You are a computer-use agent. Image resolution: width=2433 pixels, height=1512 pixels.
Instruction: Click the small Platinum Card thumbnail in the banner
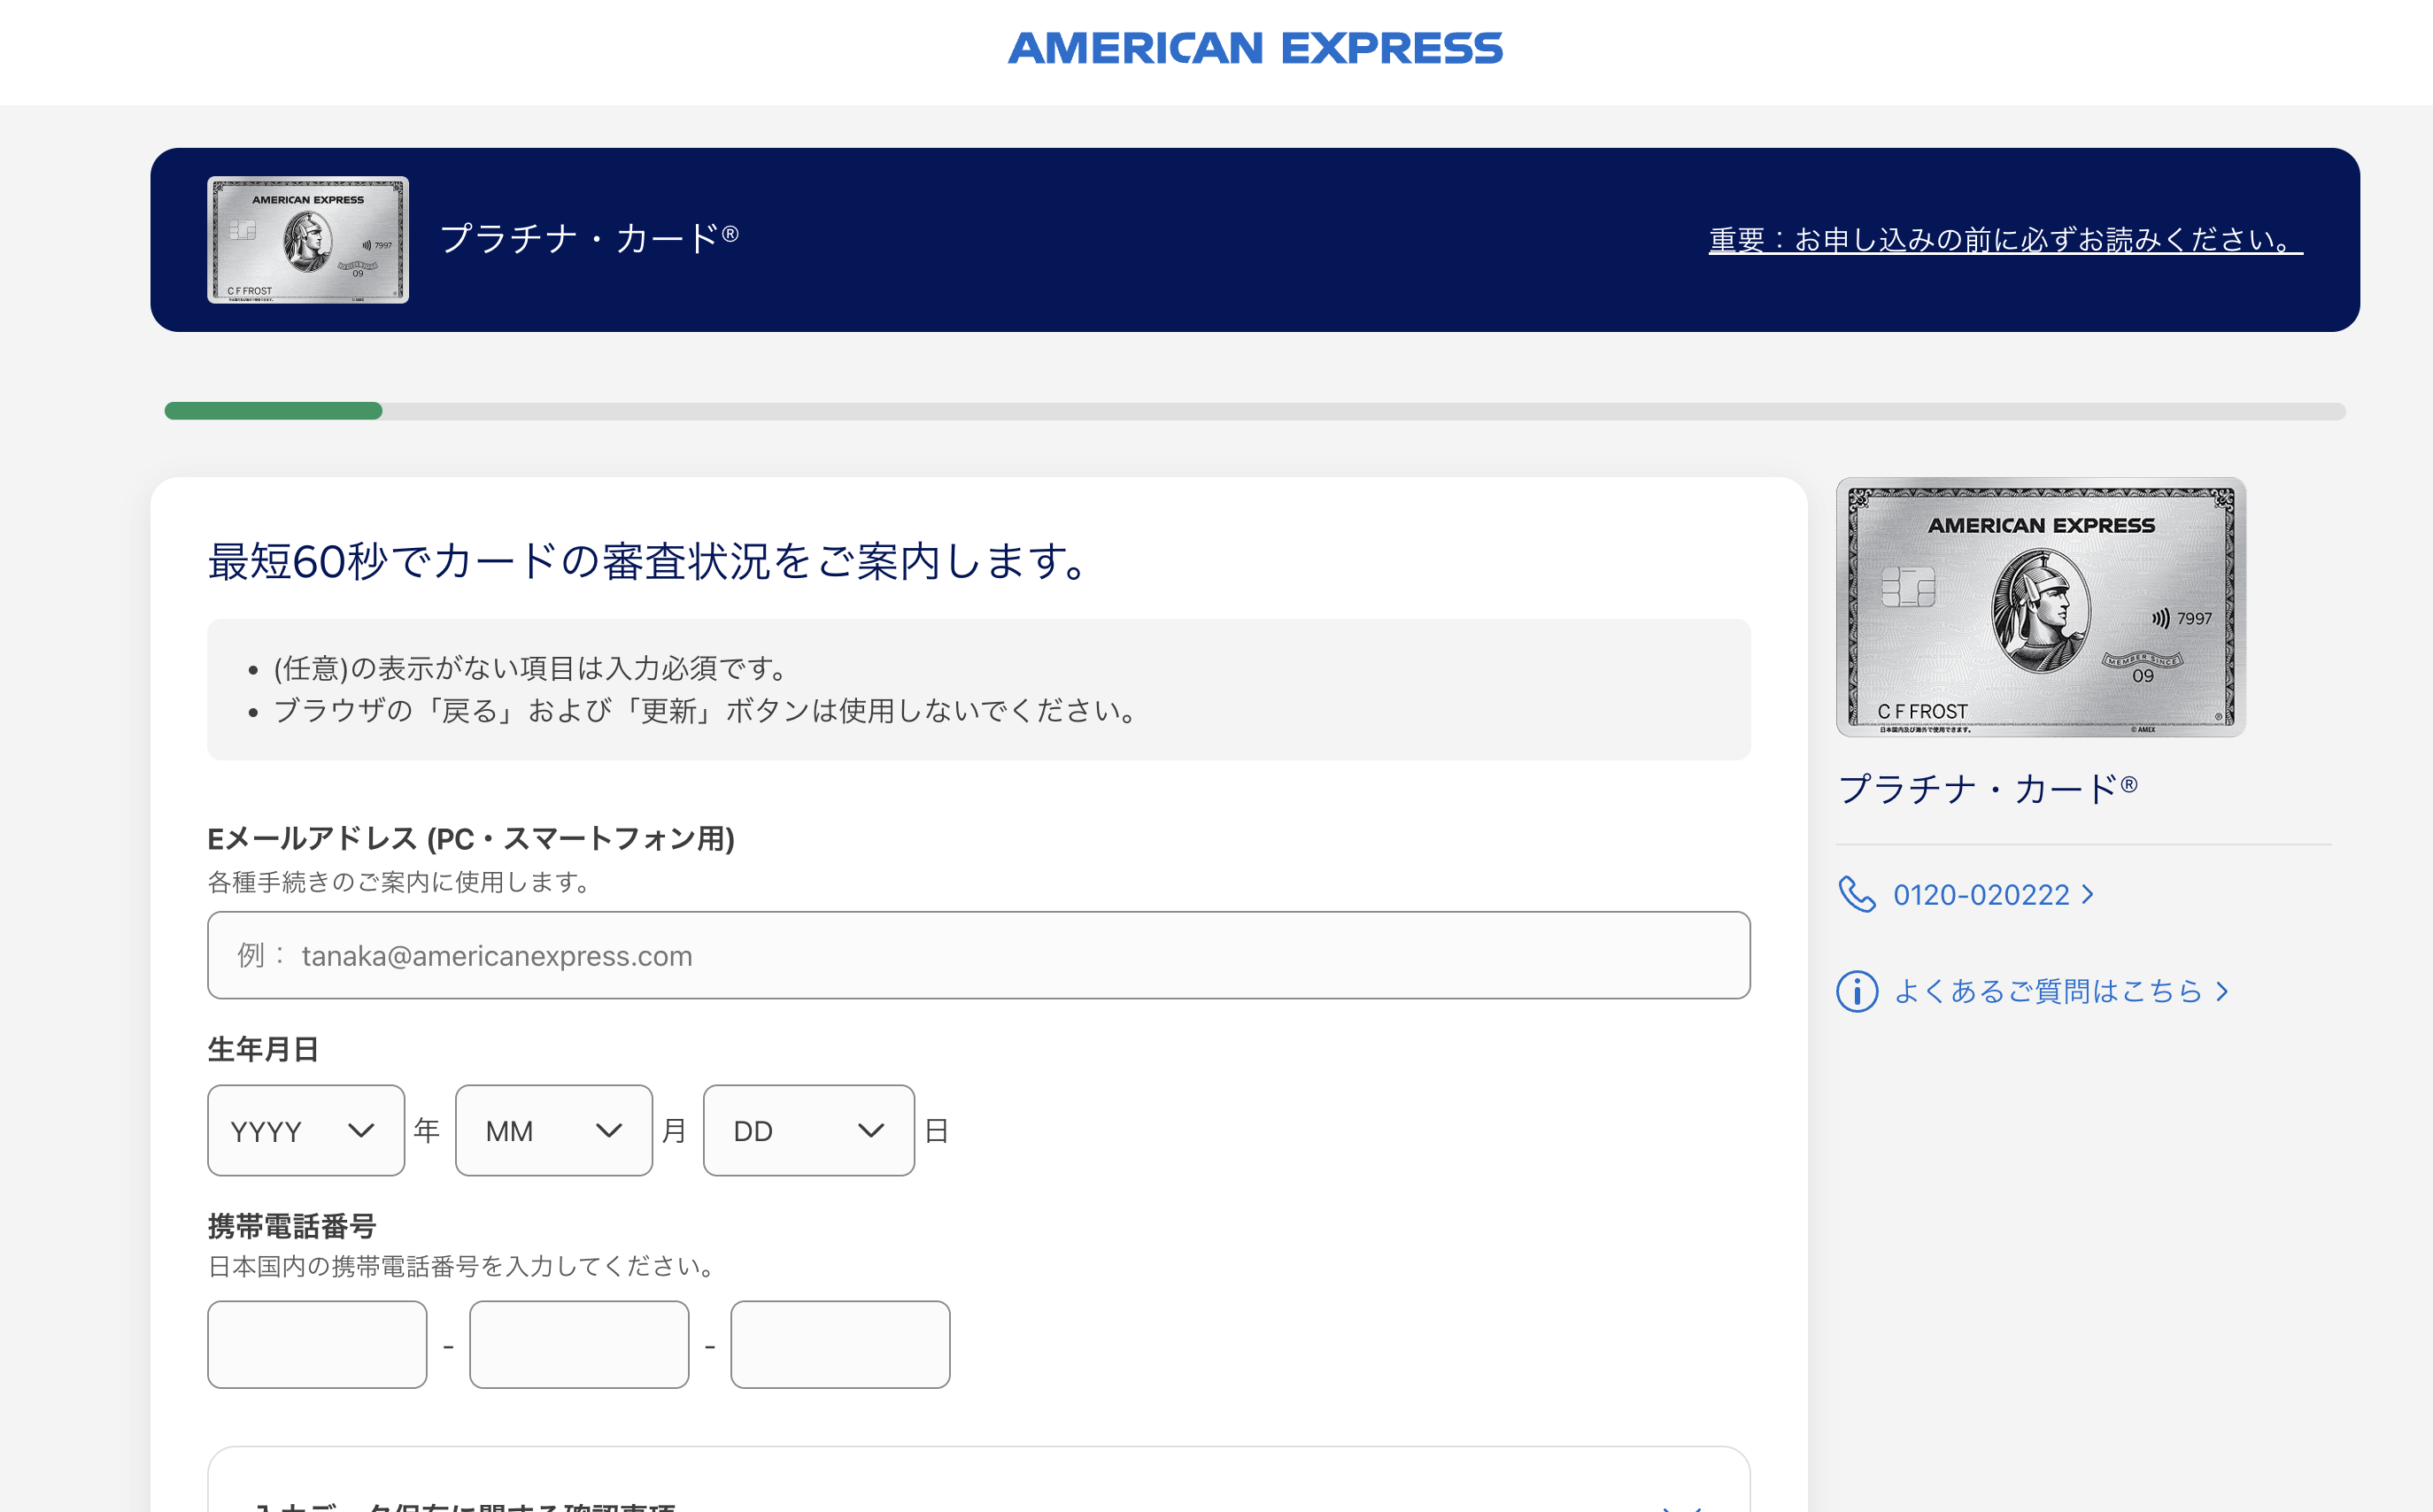(x=308, y=240)
